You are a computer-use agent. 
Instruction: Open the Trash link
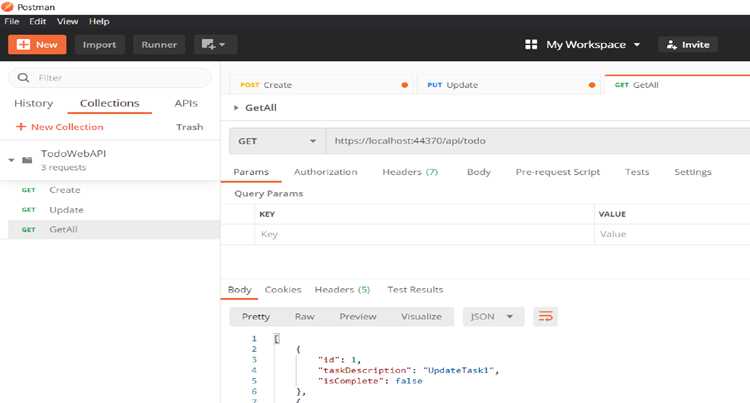point(189,127)
